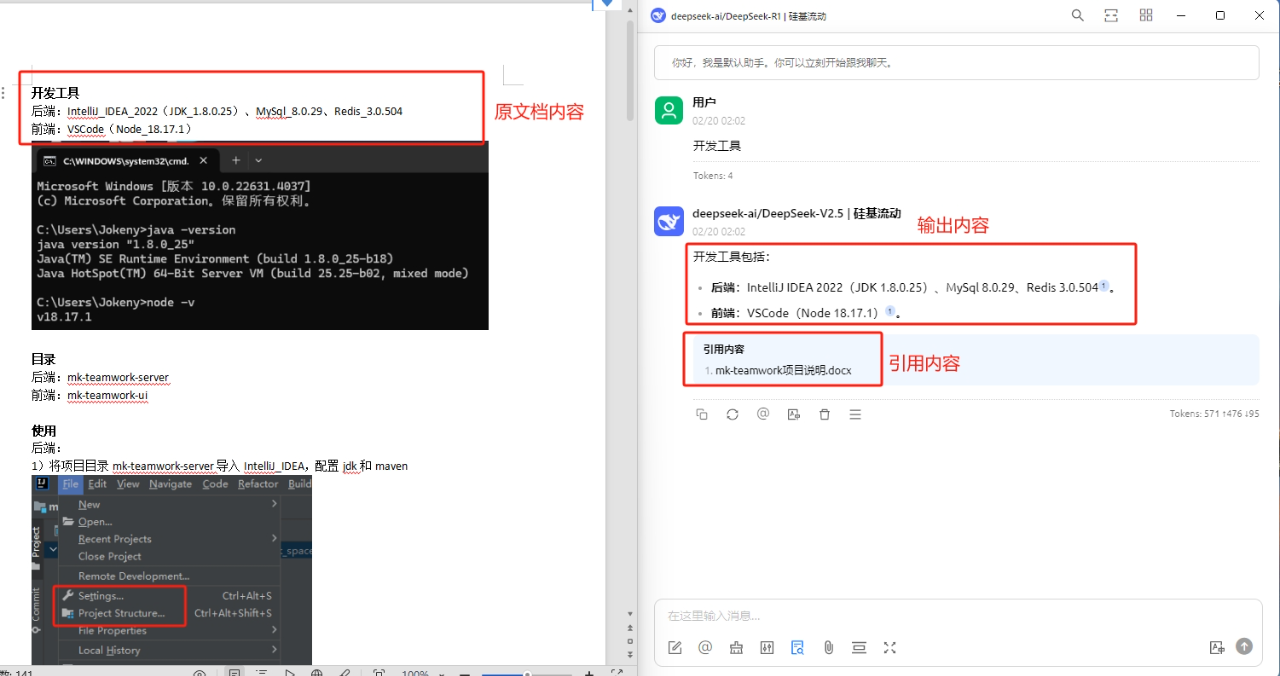Click the default assistant greeting prompt box
Viewport: 1280px width, 676px height.
(x=956, y=62)
